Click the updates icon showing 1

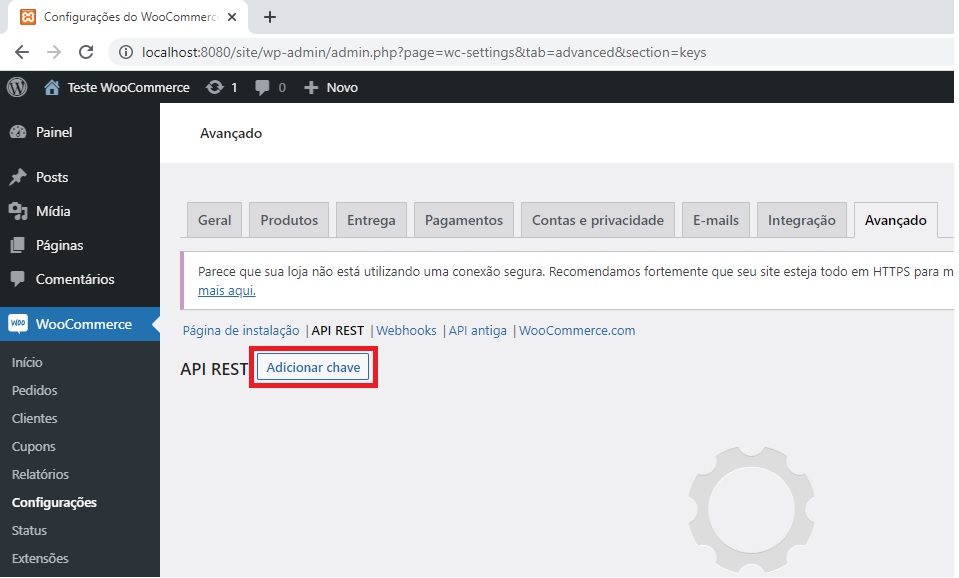[x=215, y=87]
